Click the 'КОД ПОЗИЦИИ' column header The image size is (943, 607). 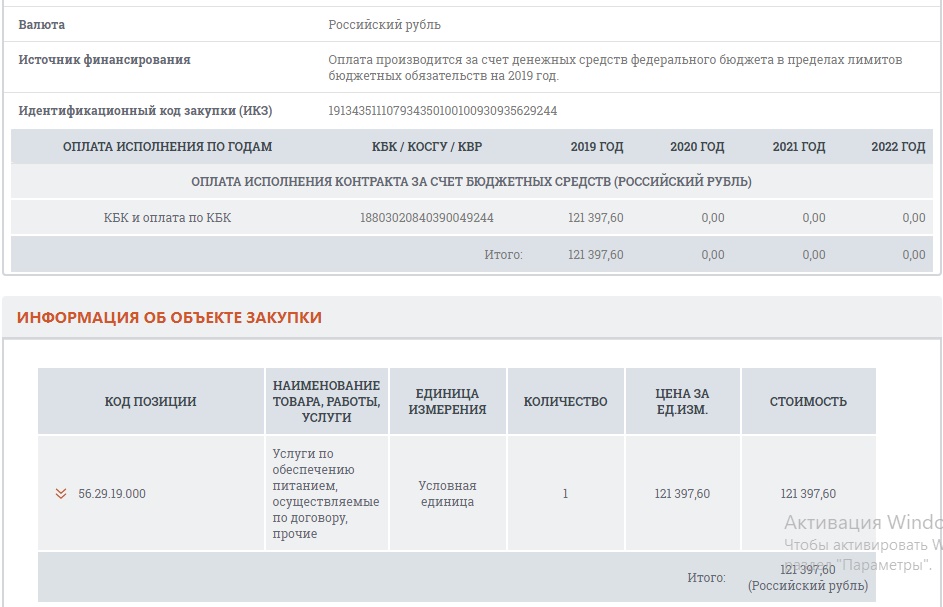point(150,401)
